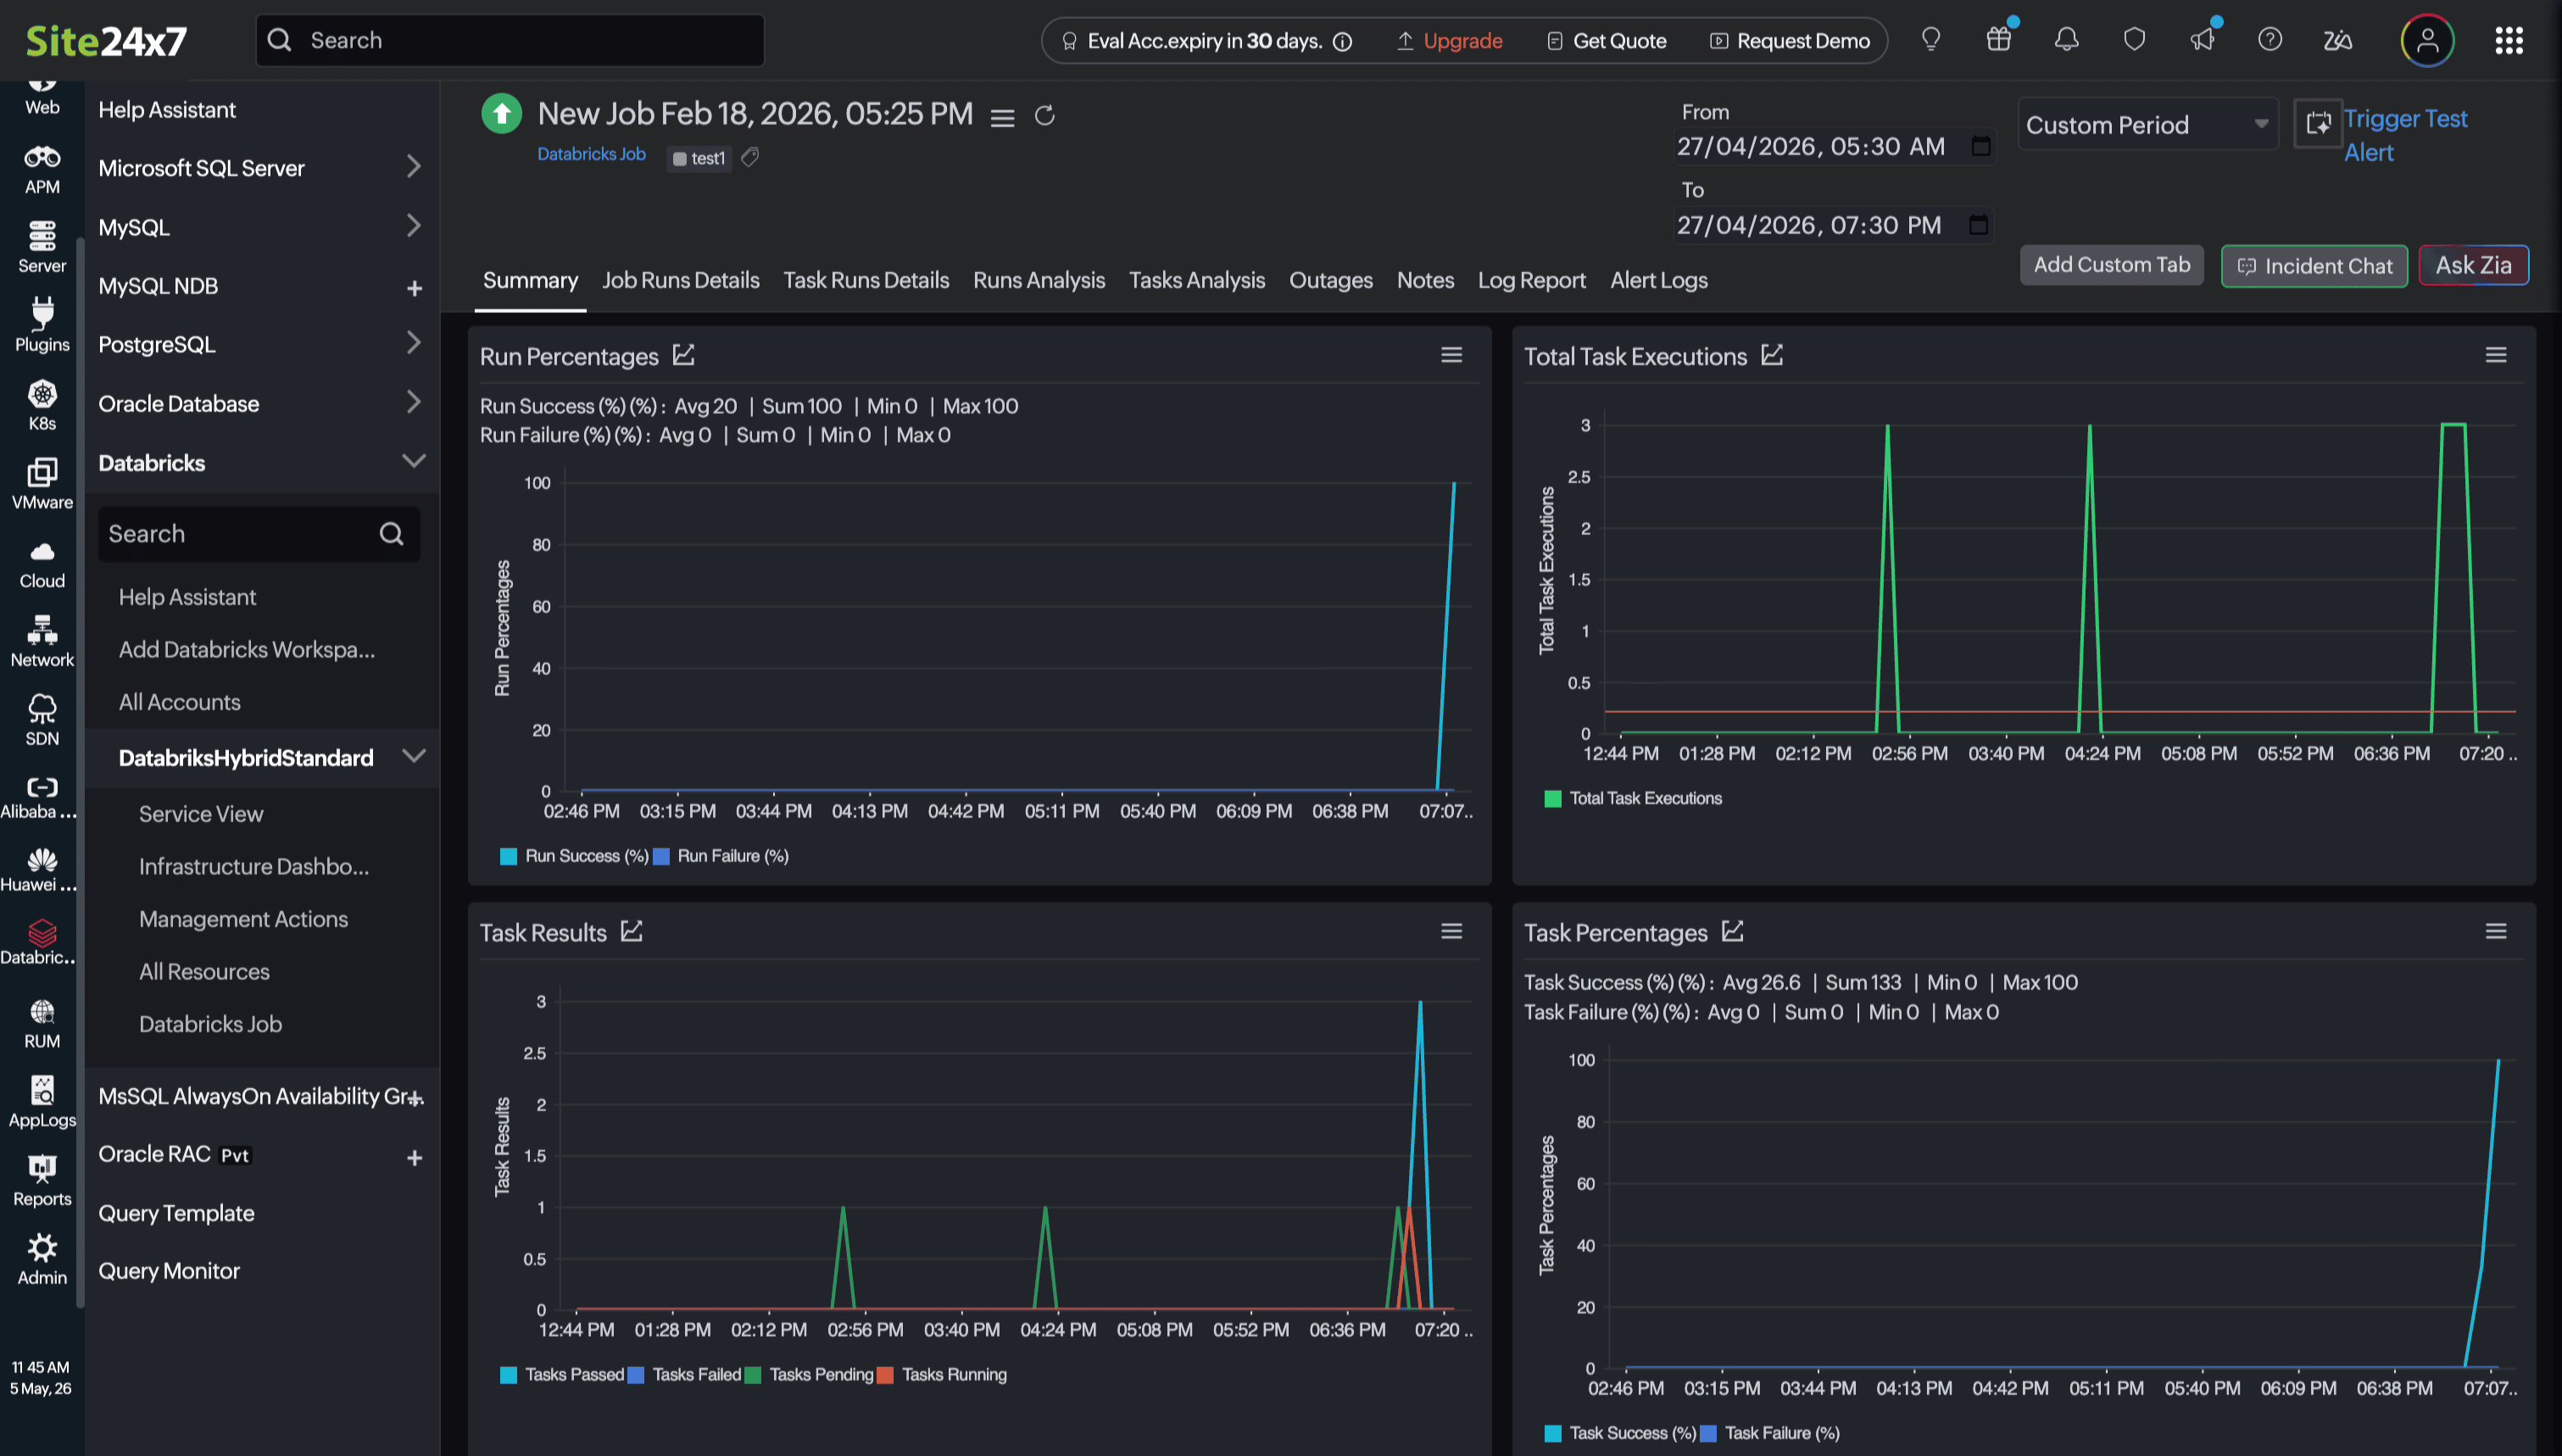Collapse DatabriksHybridStandard account

[x=413, y=756]
